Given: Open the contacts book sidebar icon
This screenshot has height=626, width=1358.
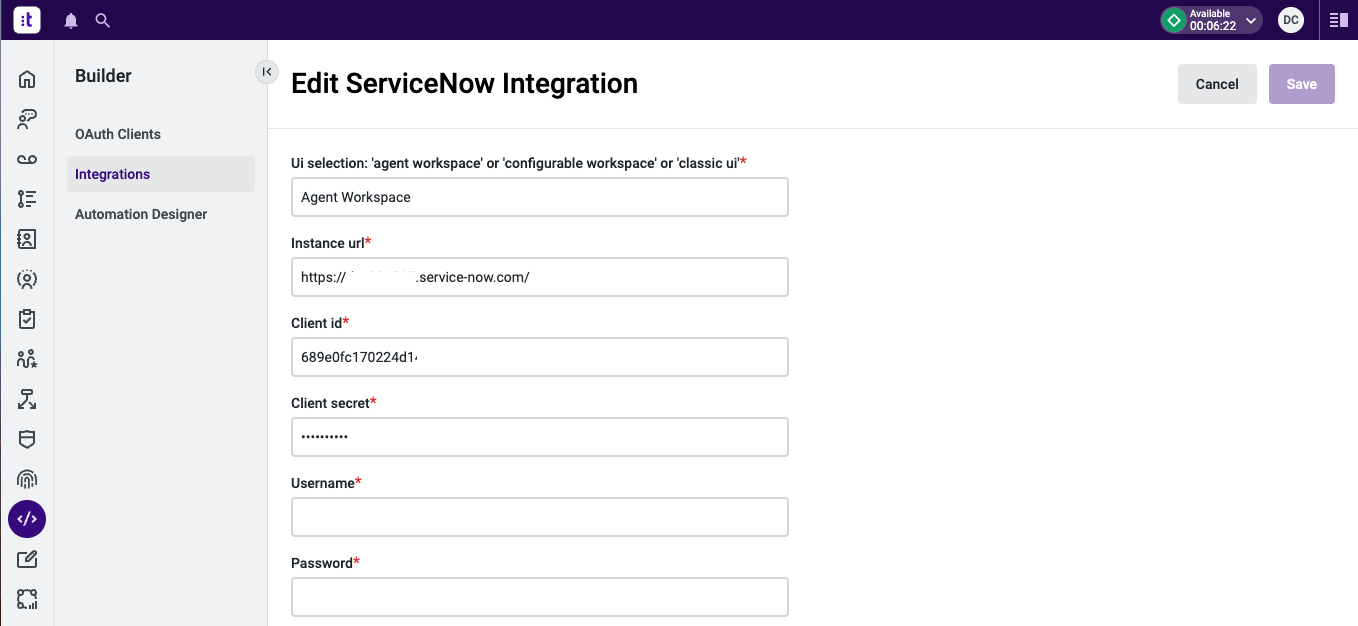Looking at the screenshot, I should click(27, 239).
